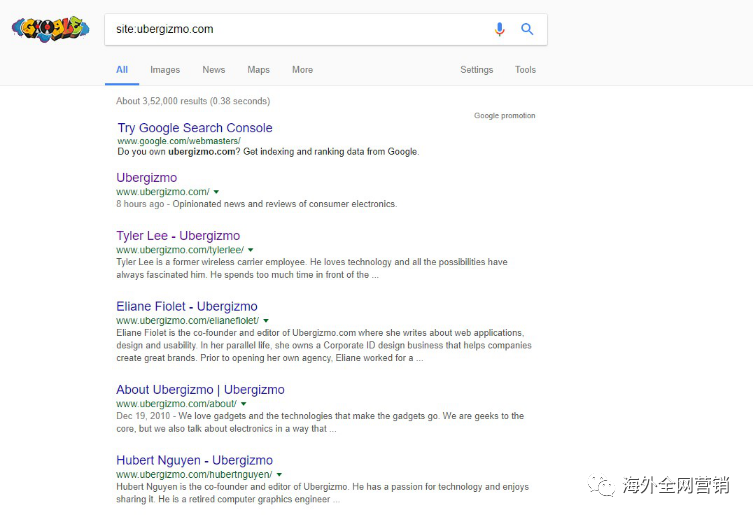Click the 'Eliane Fiolet is the co-founder' snippet

[x=324, y=345]
